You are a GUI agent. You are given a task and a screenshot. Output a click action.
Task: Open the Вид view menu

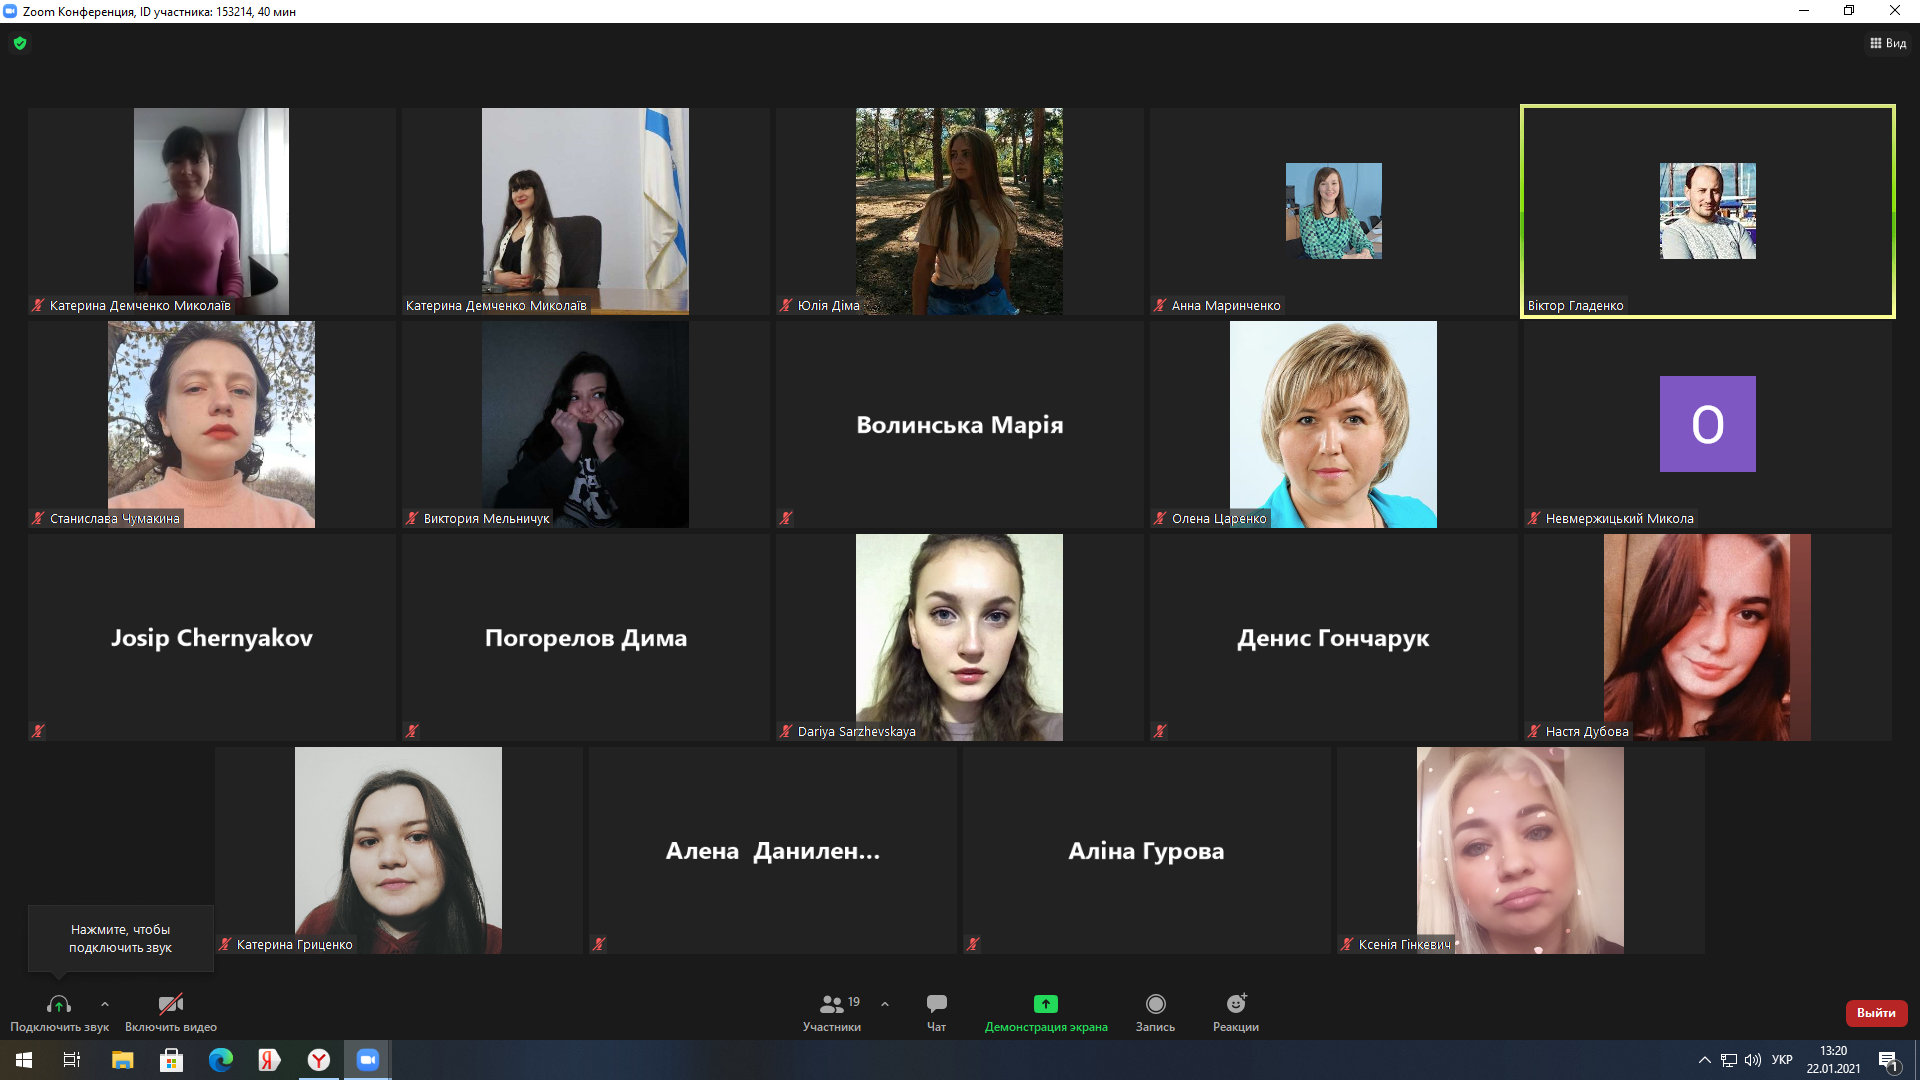pos(1887,43)
